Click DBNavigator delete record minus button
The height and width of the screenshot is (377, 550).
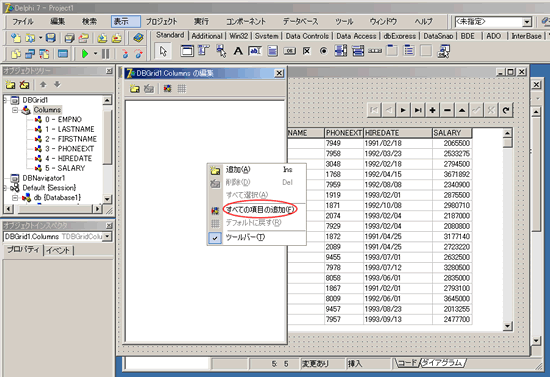pos(447,110)
